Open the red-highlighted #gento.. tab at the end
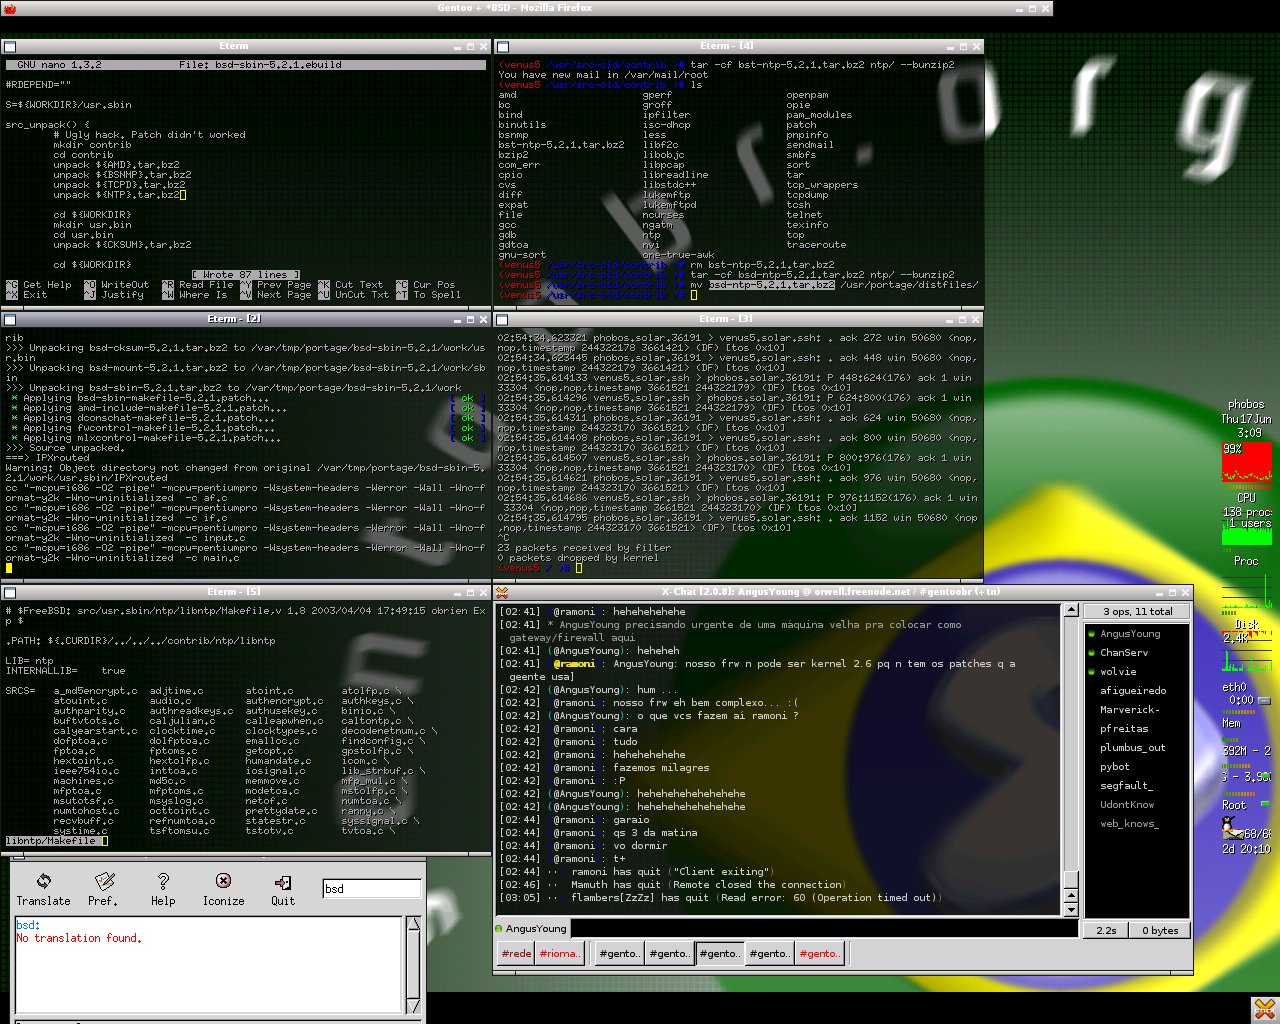Image resolution: width=1280 pixels, height=1024 pixels. (x=820, y=954)
